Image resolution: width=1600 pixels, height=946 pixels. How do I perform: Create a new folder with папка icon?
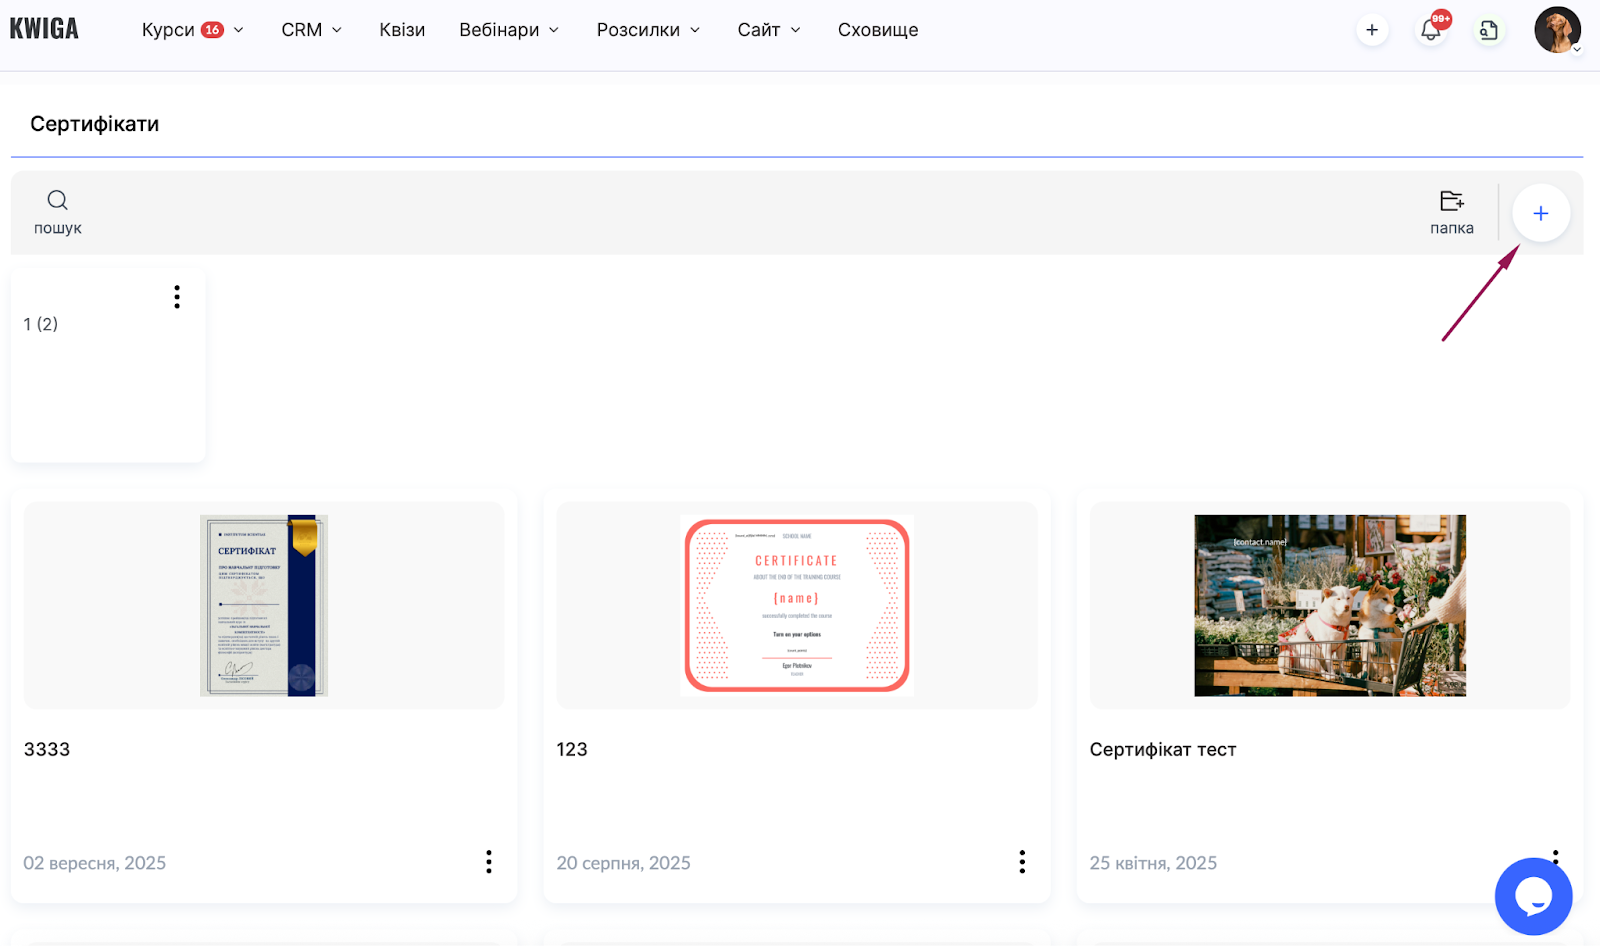click(1451, 212)
